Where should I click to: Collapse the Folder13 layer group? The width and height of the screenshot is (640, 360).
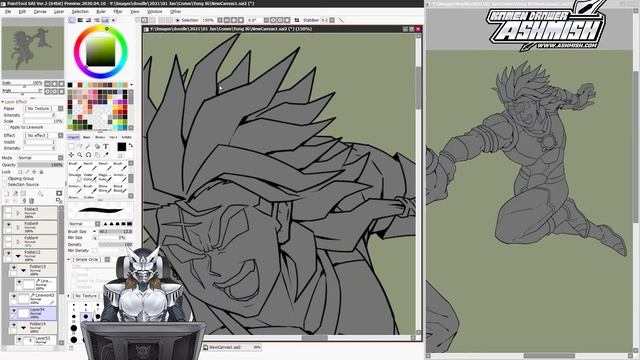point(23,270)
